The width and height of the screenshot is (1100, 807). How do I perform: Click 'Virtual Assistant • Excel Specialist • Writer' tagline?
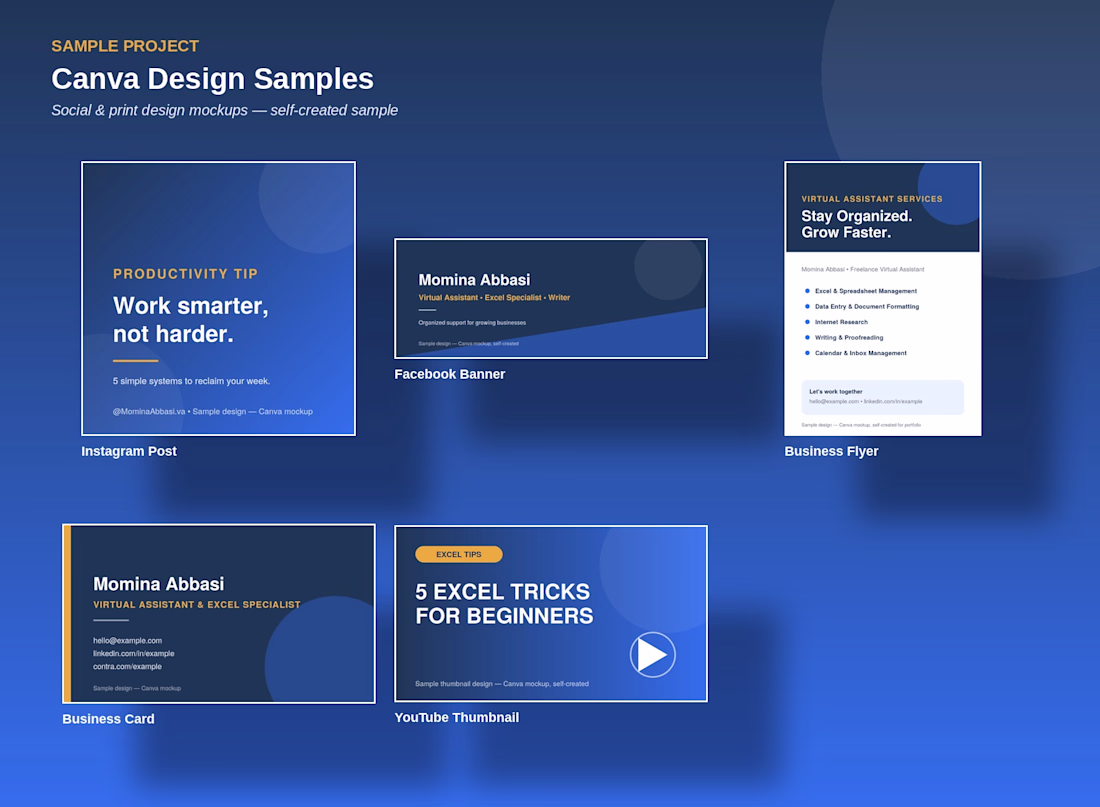click(495, 298)
